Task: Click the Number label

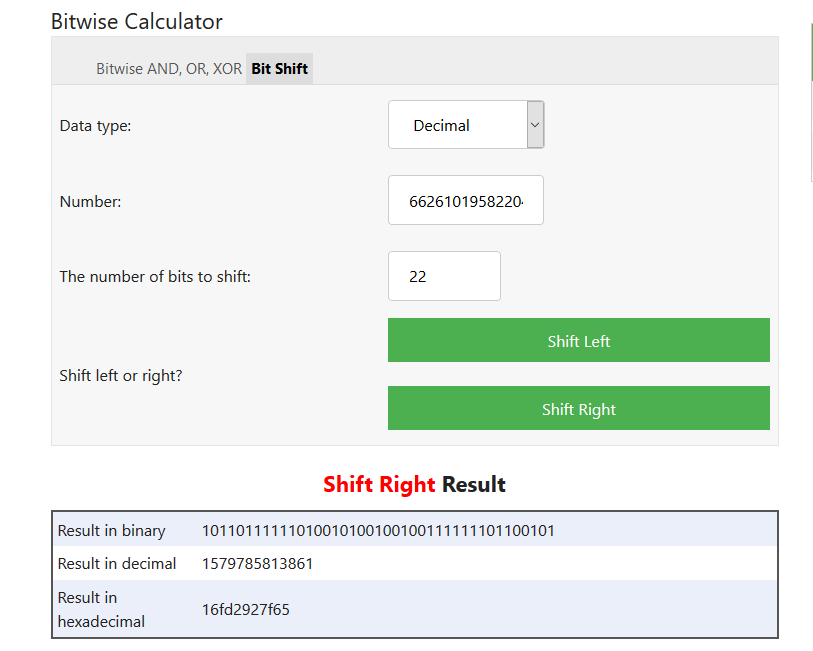Action: point(90,202)
